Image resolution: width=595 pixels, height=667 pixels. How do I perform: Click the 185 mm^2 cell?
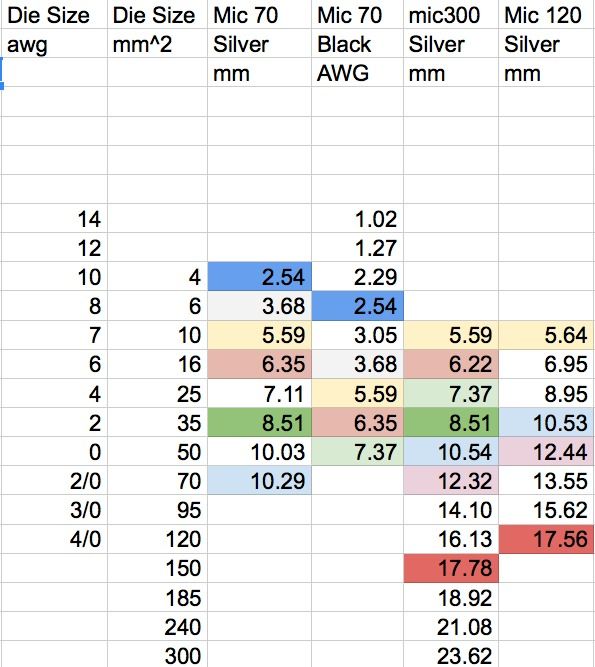click(157, 597)
